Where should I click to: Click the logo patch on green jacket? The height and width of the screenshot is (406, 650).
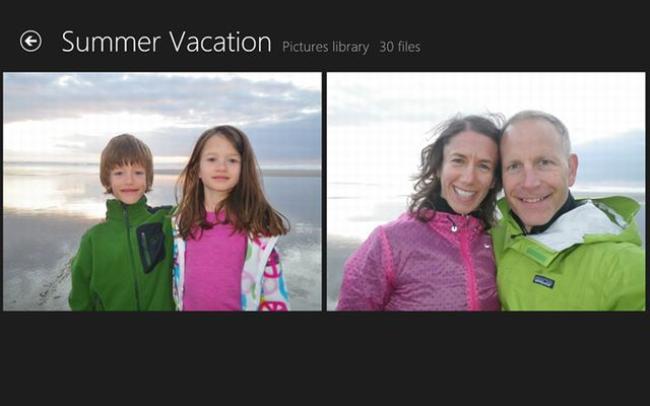point(543,282)
